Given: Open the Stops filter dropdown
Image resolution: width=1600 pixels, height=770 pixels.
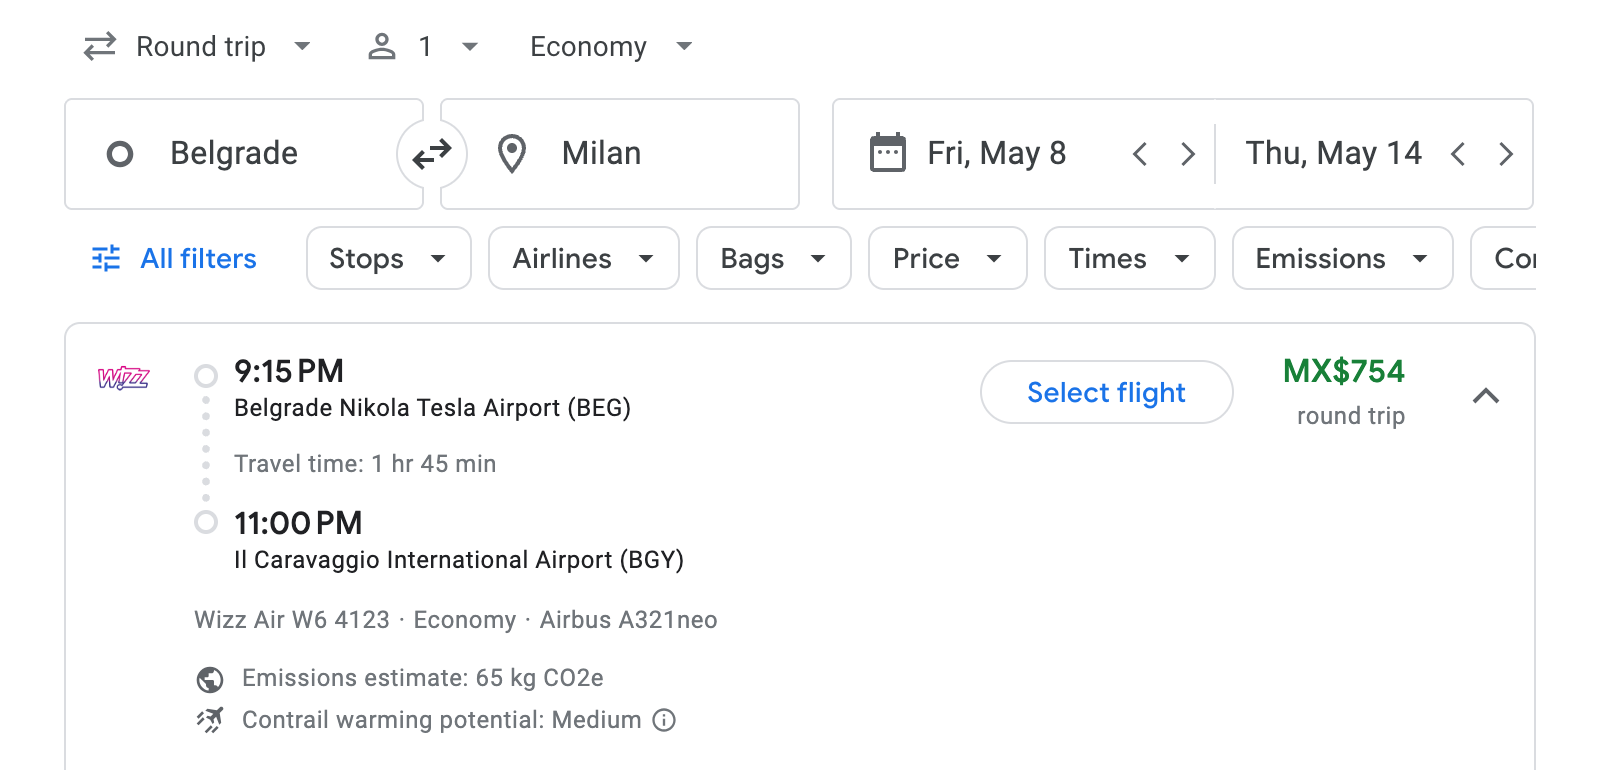Looking at the screenshot, I should click(x=388, y=258).
